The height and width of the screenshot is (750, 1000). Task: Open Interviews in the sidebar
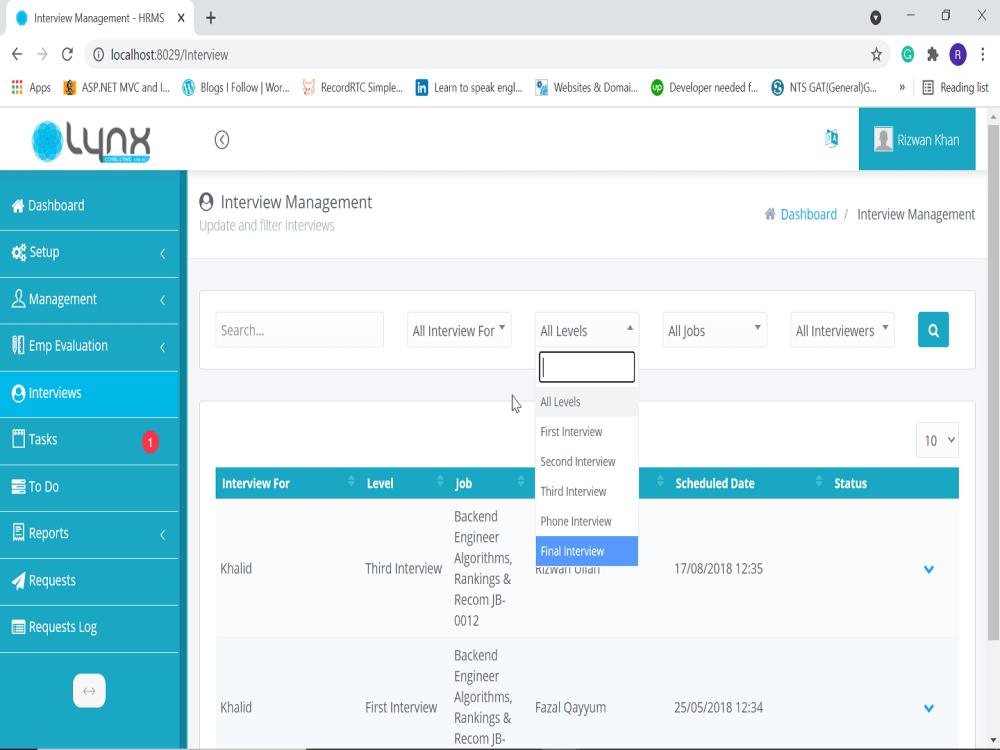point(89,393)
